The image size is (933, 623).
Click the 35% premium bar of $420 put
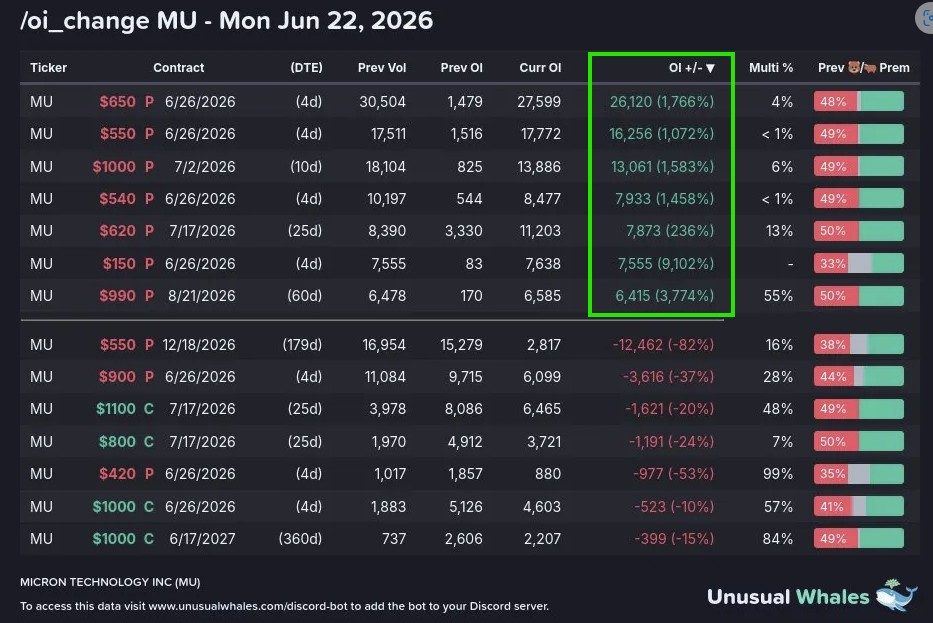[859, 474]
